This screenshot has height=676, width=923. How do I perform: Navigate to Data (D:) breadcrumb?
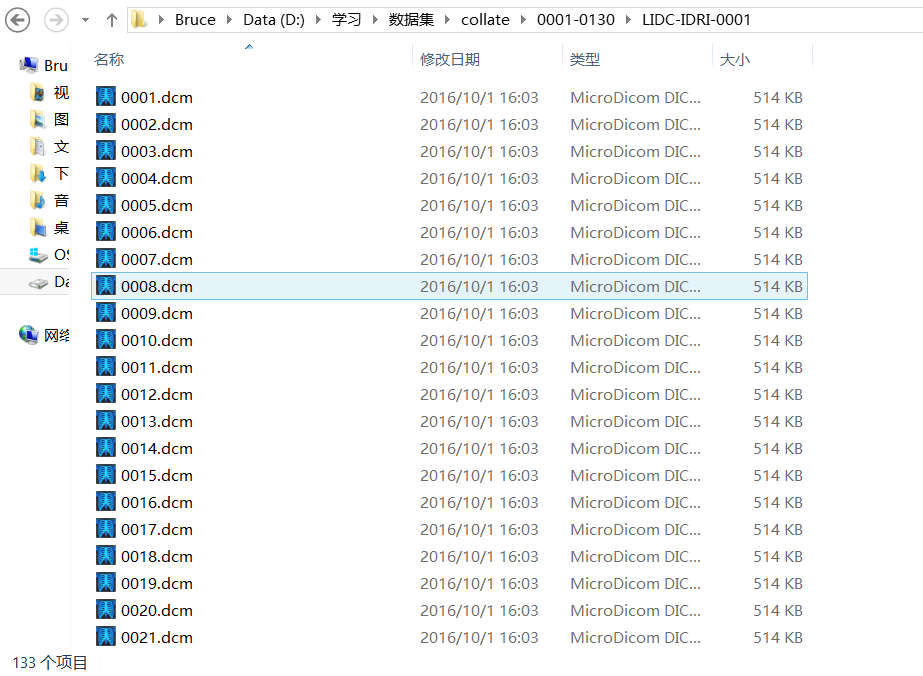(274, 20)
